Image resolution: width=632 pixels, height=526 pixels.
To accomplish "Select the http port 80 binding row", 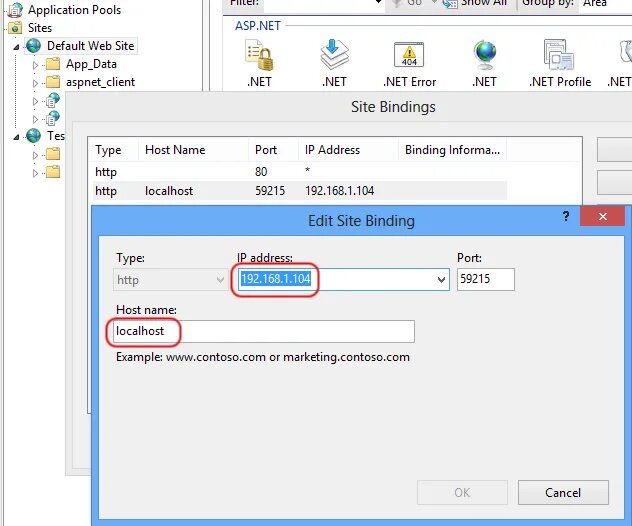I will pos(300,172).
